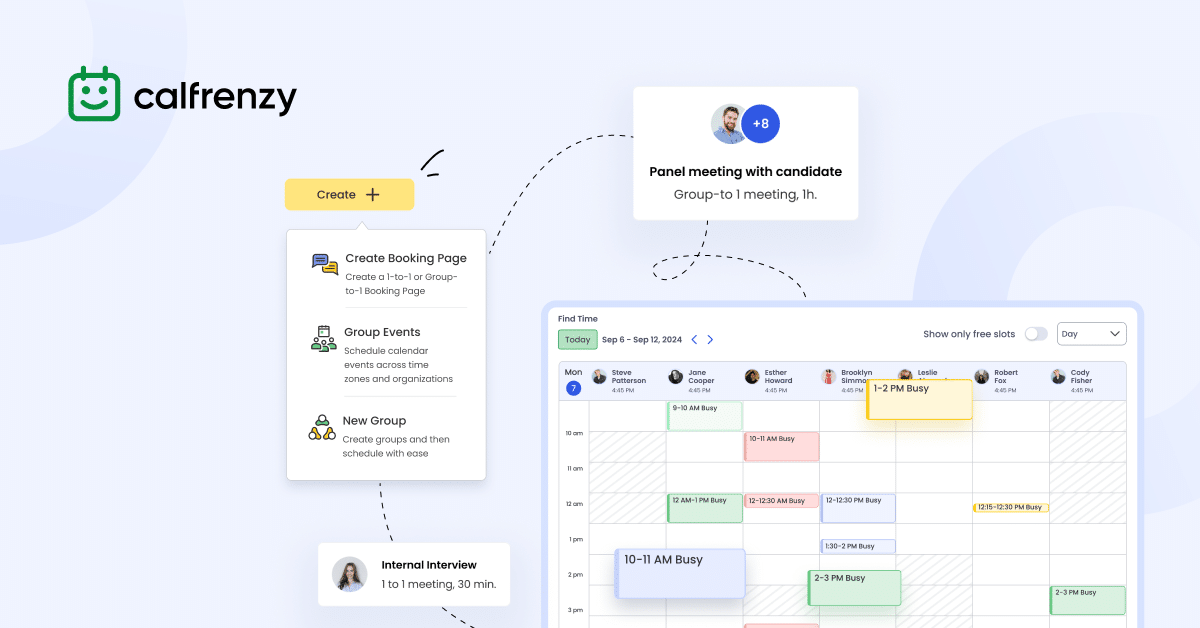Screen dimensions: 1200x628
Task: Click the Group Events calendar-people icon
Action: click(322, 340)
